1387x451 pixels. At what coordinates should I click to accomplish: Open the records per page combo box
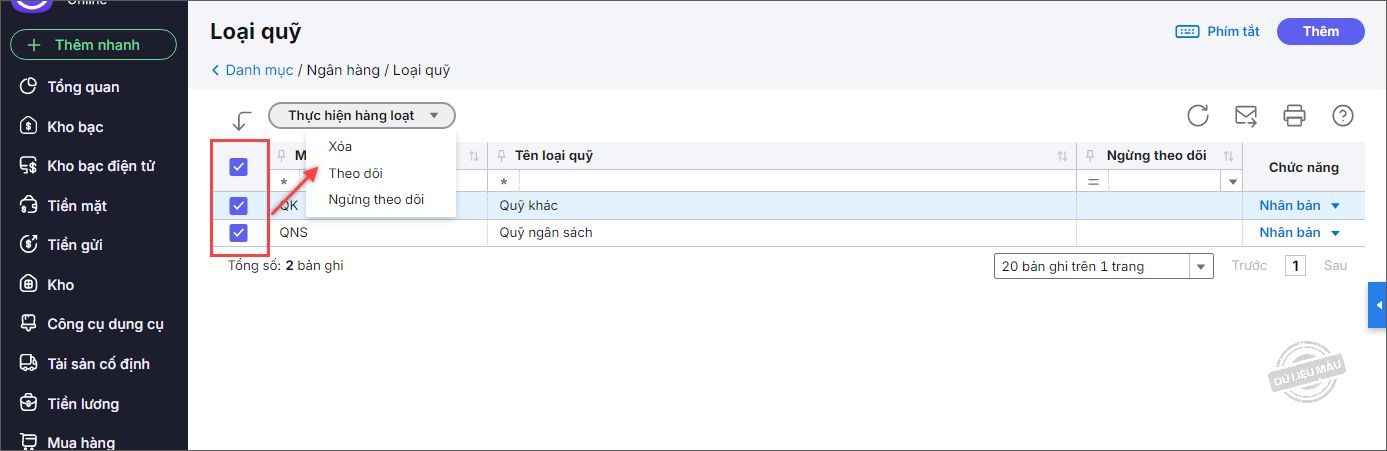coord(1103,266)
